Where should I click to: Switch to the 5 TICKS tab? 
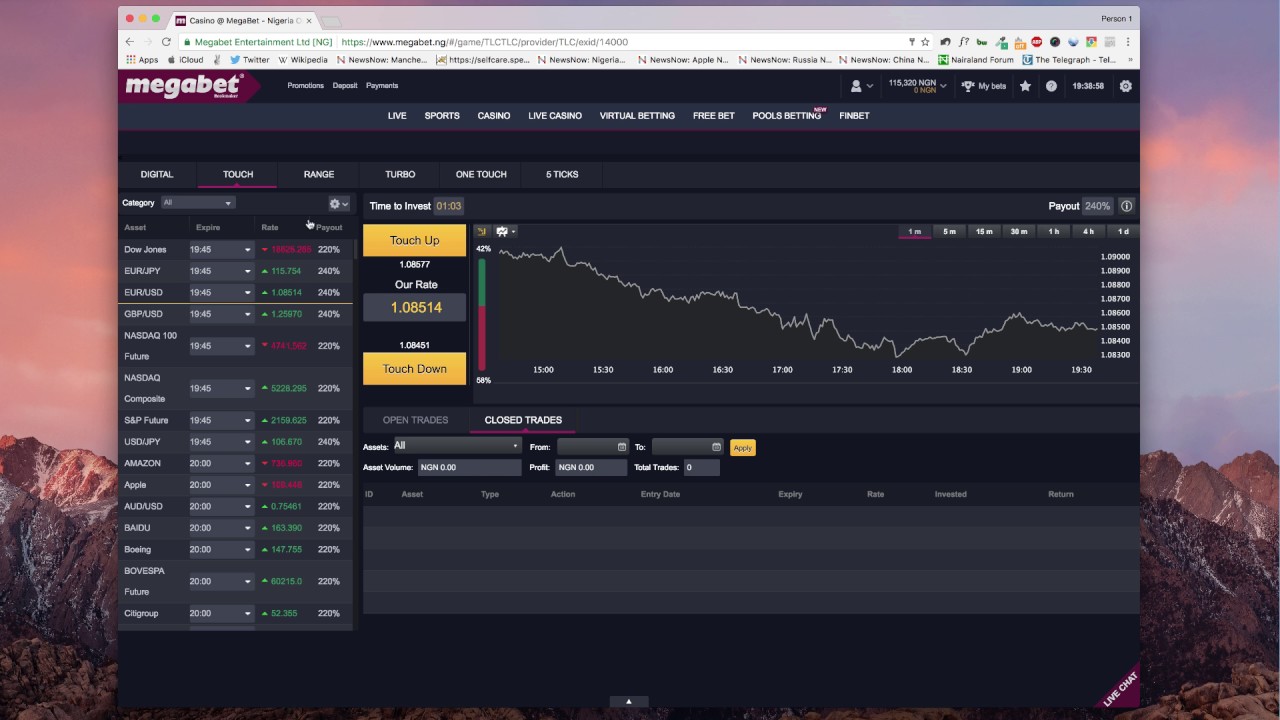coord(562,174)
